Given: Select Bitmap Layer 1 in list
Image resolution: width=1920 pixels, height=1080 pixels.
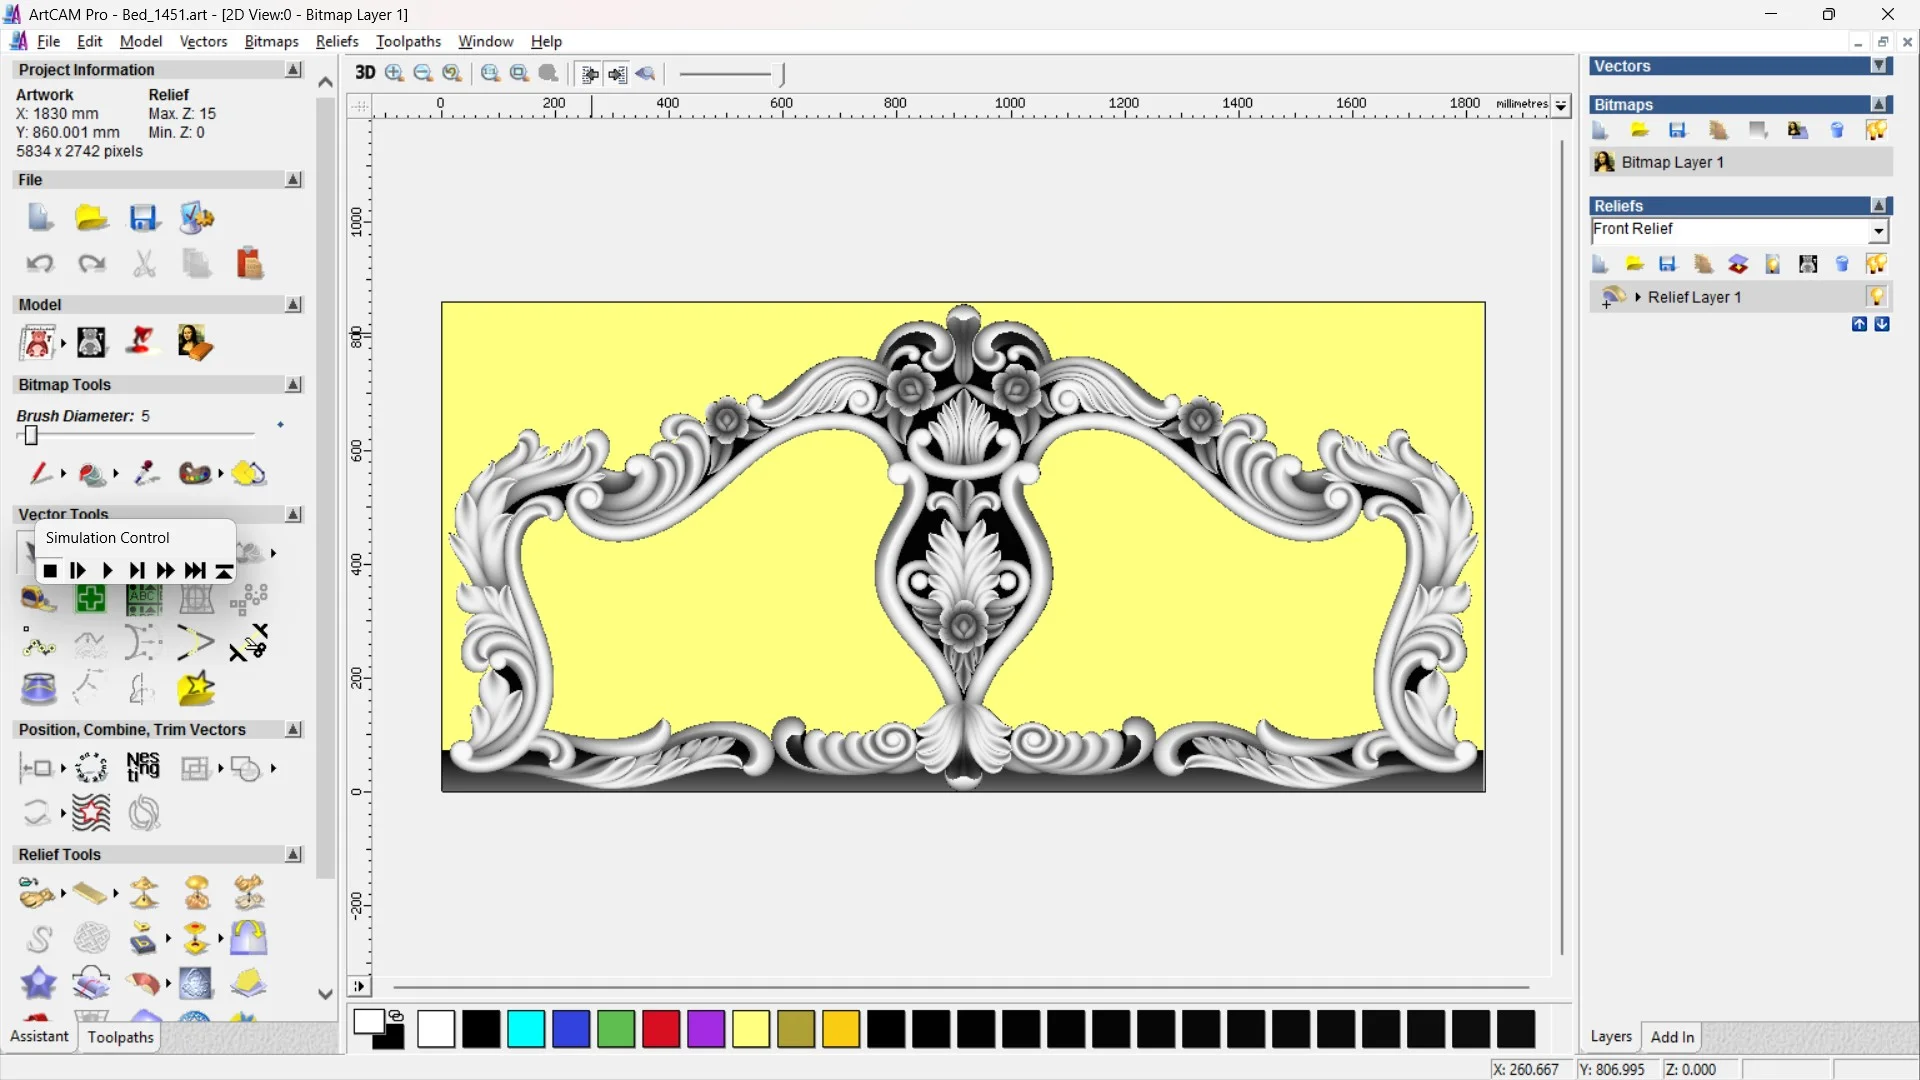Looking at the screenshot, I should pyautogui.click(x=1672, y=162).
